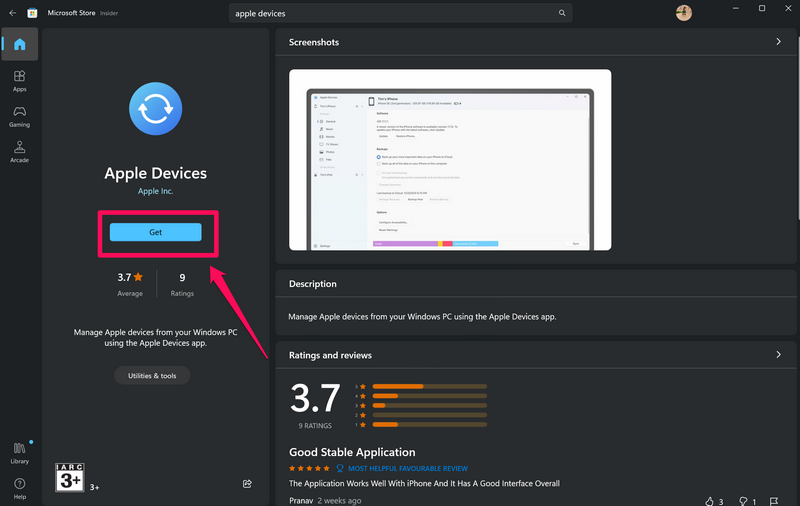Screen dimensions: 800x506
Task: Click the thumbs up icon on review
Action: (x=708, y=500)
